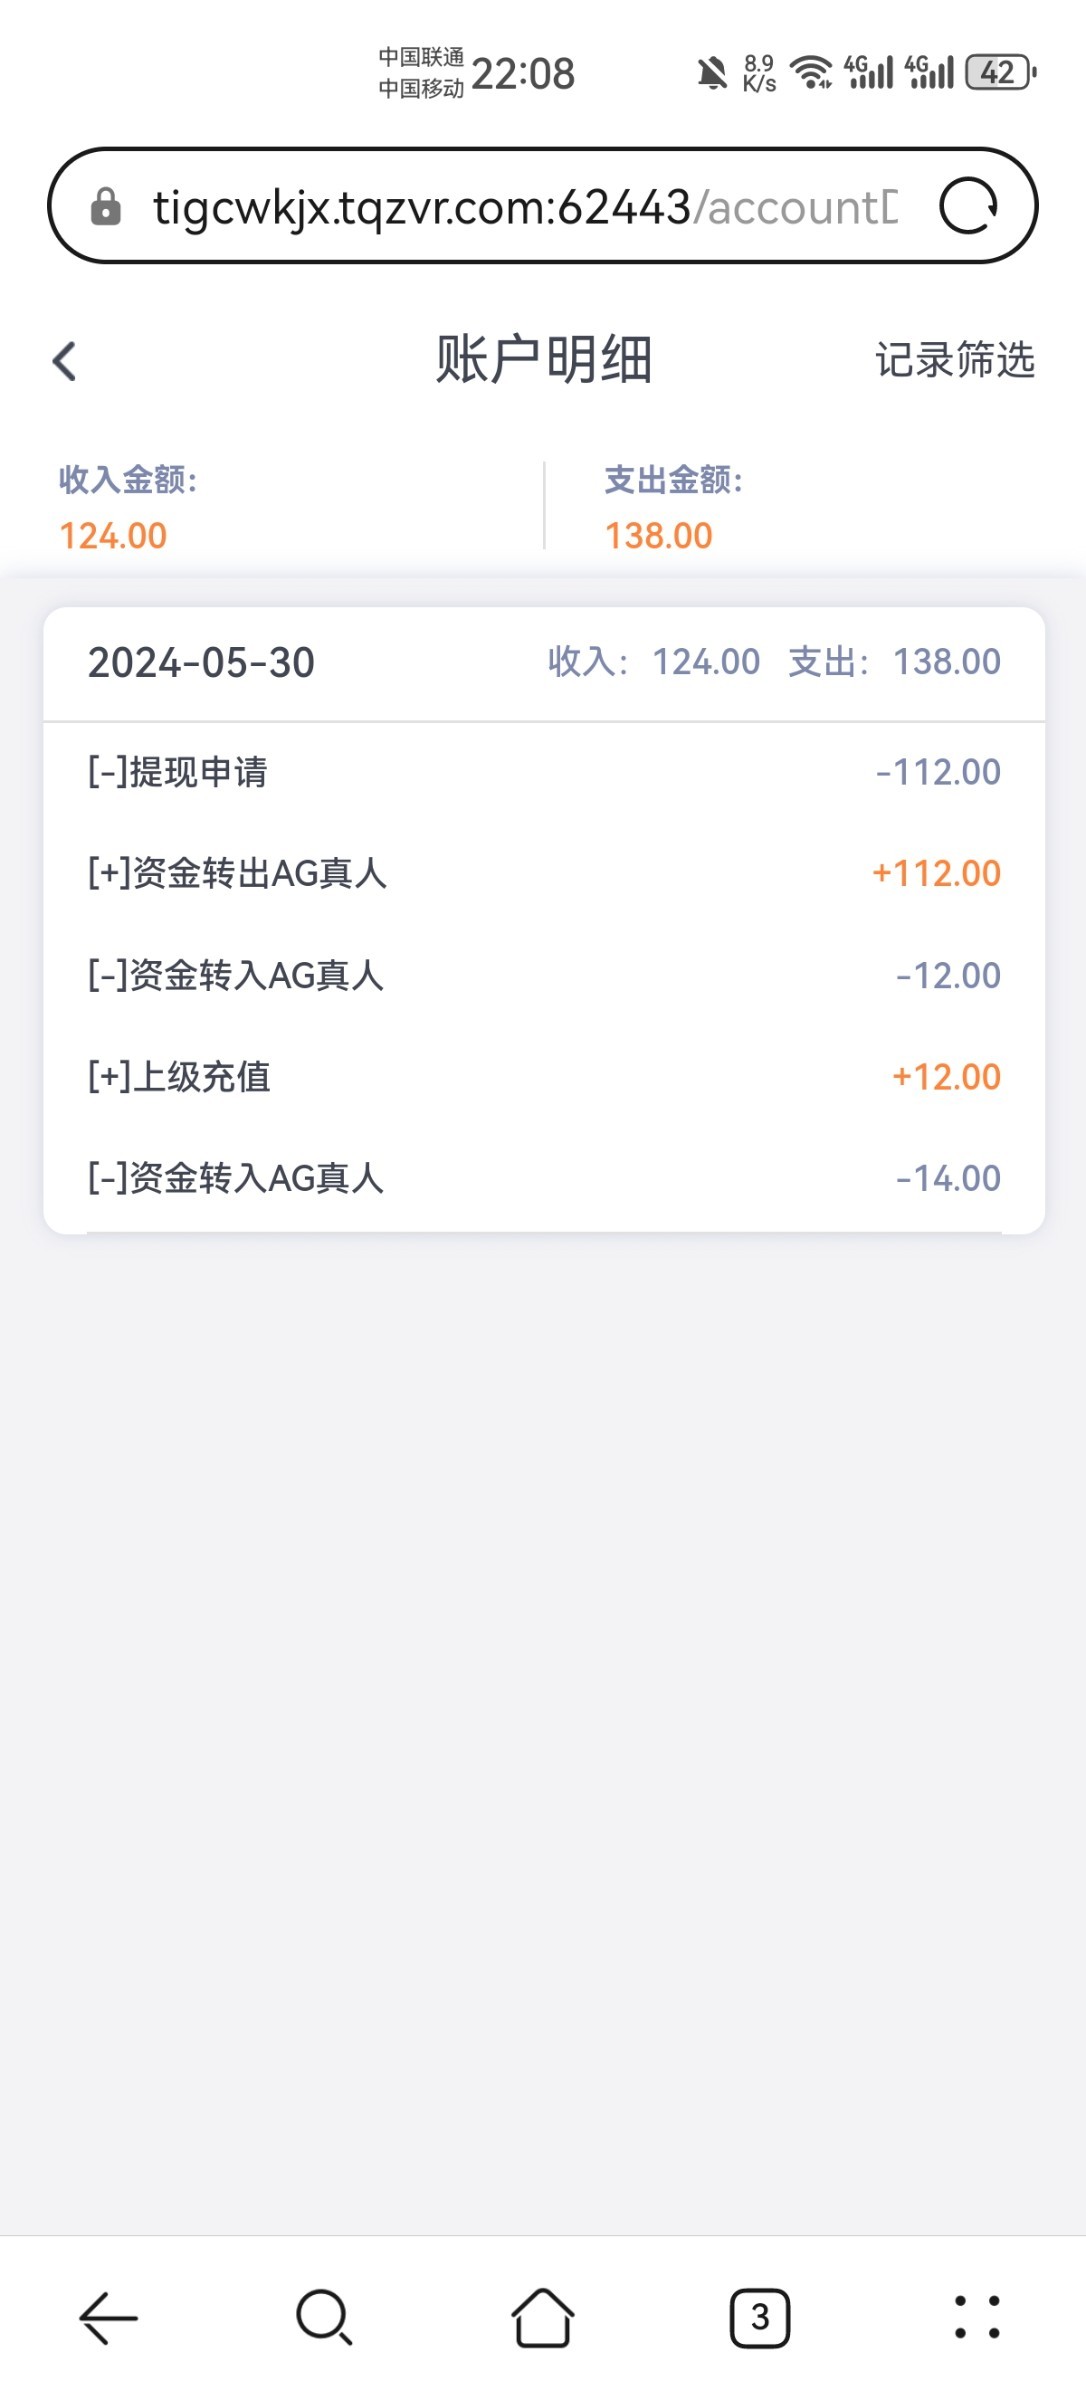Tap the back chevron beside 账户明细
The width and height of the screenshot is (1086, 2400).
click(65, 361)
